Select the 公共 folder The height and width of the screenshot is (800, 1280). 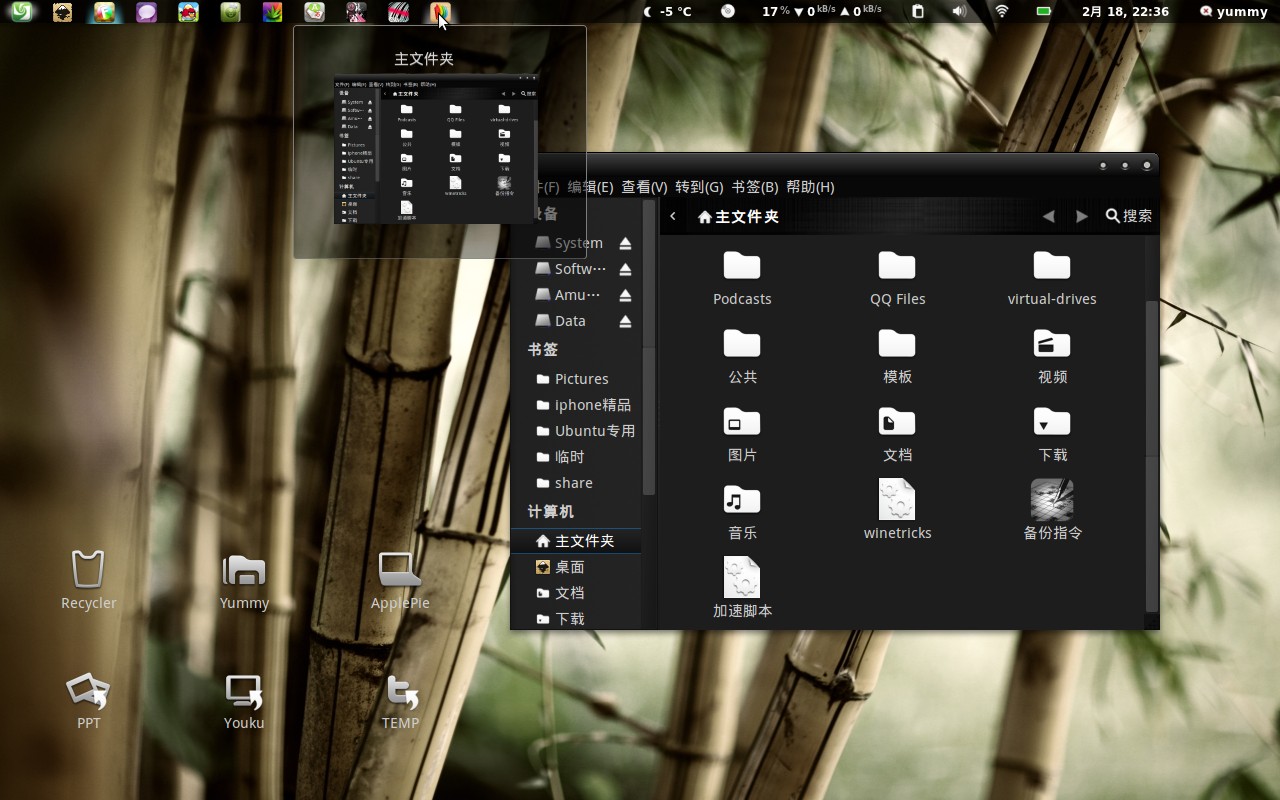742,355
